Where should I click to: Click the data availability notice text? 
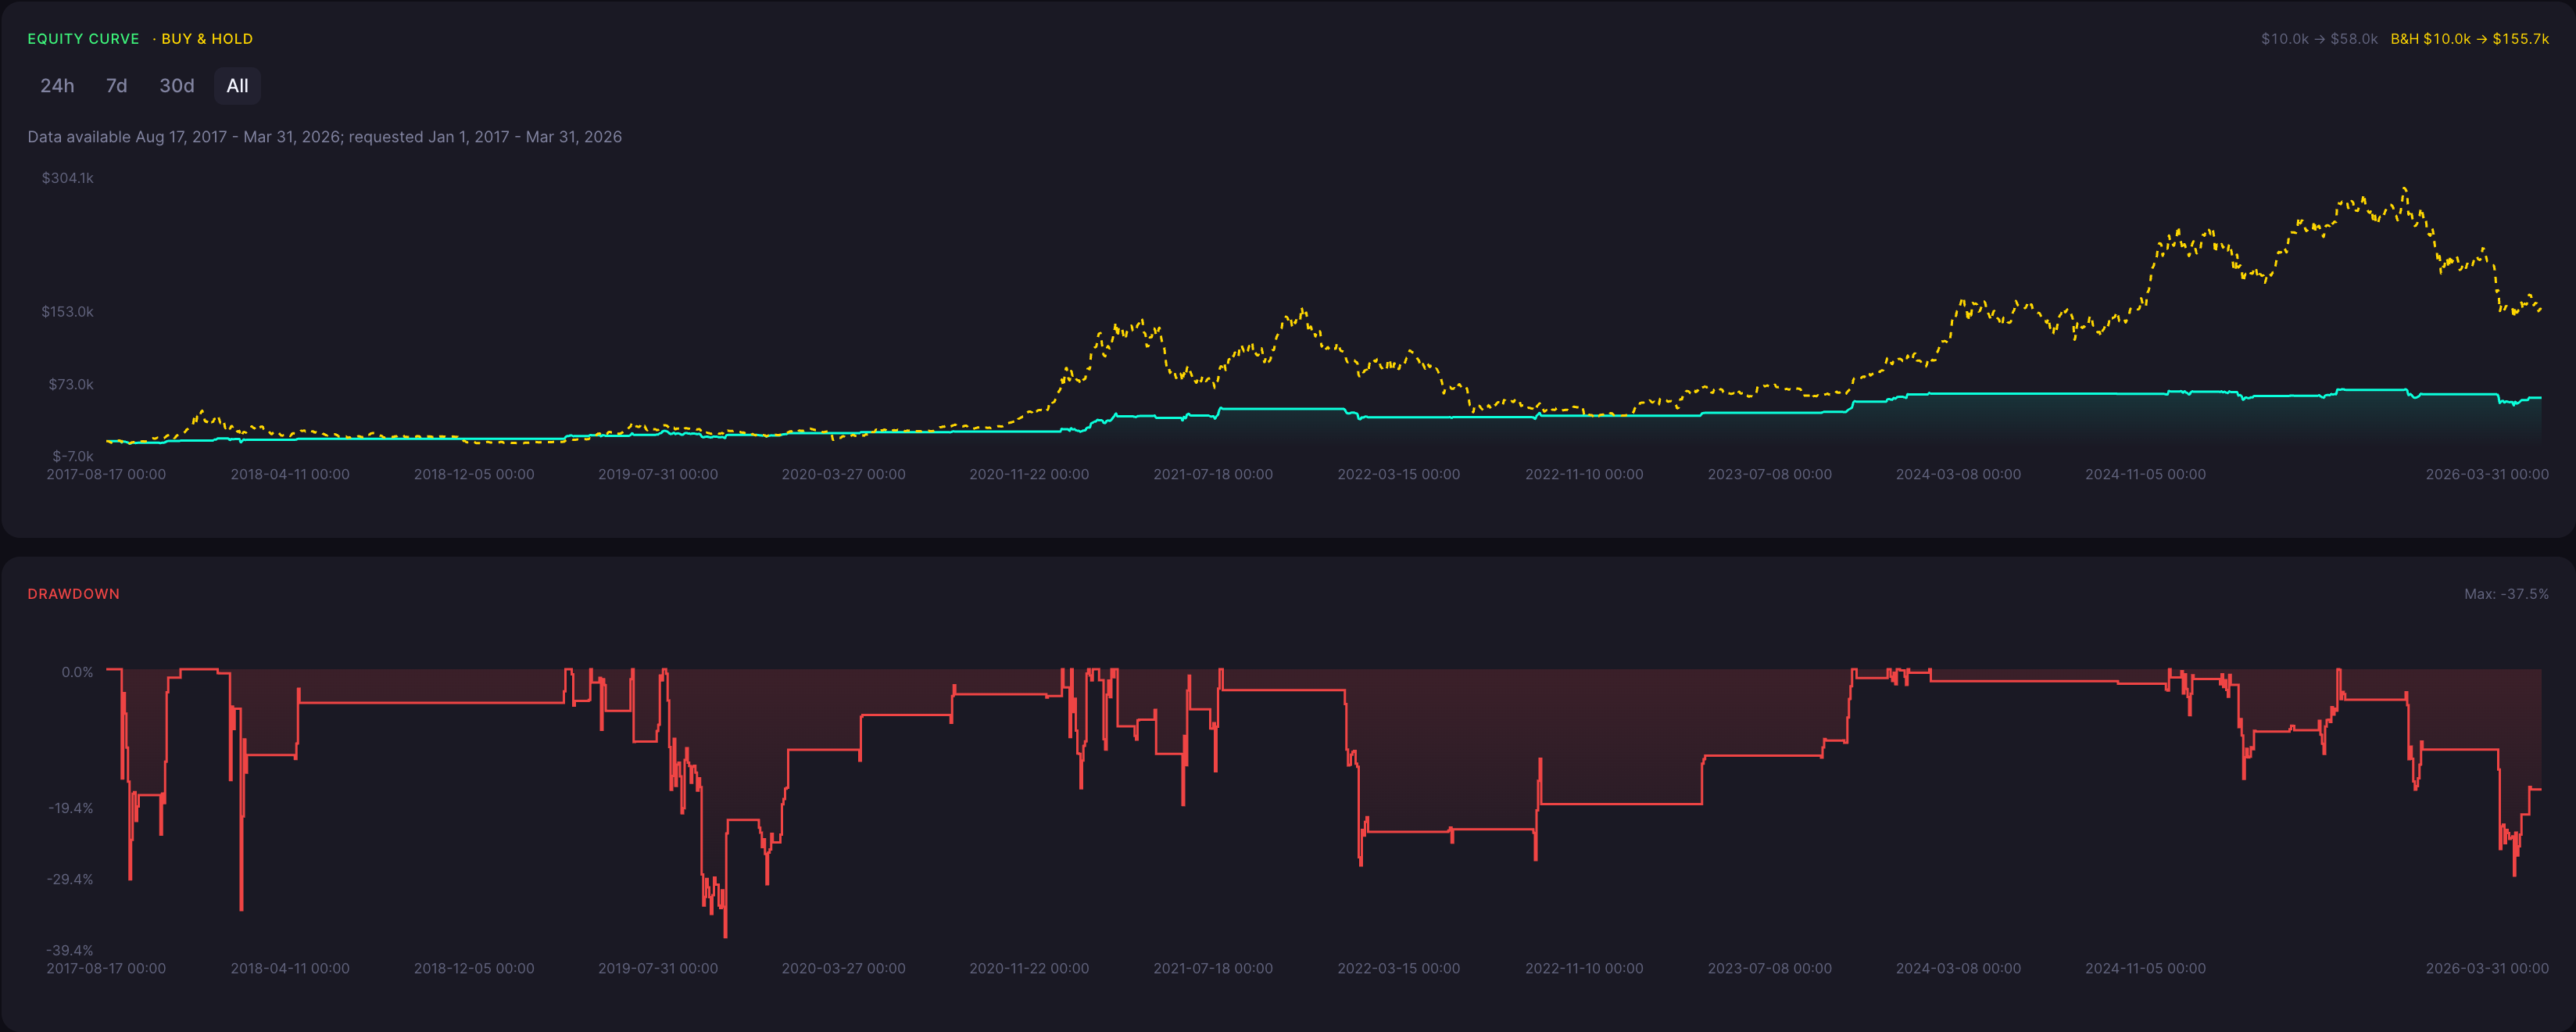324,137
